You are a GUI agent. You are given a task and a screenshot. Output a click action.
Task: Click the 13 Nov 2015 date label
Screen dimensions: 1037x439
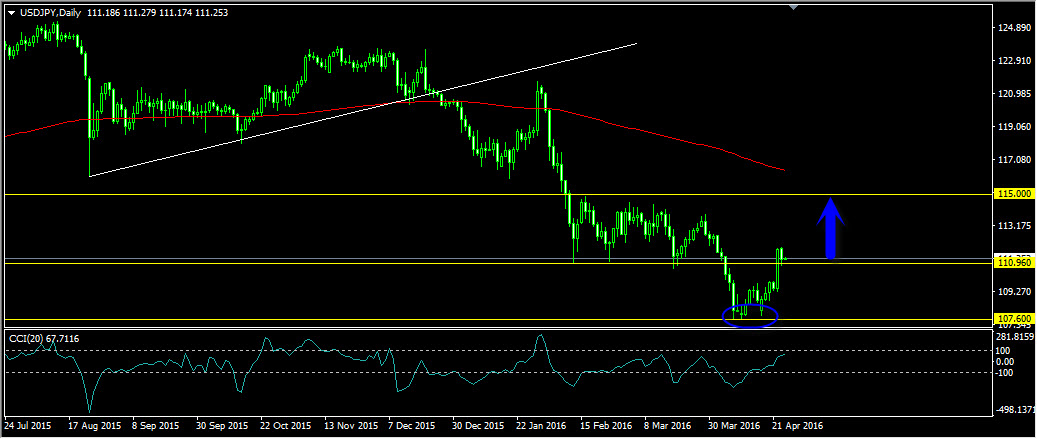[350, 426]
